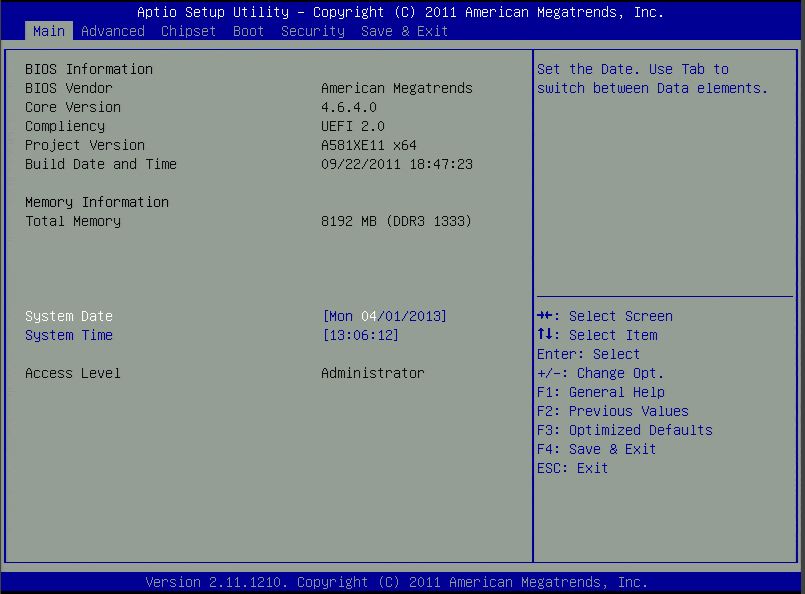Open the Chipset tab

(x=188, y=31)
